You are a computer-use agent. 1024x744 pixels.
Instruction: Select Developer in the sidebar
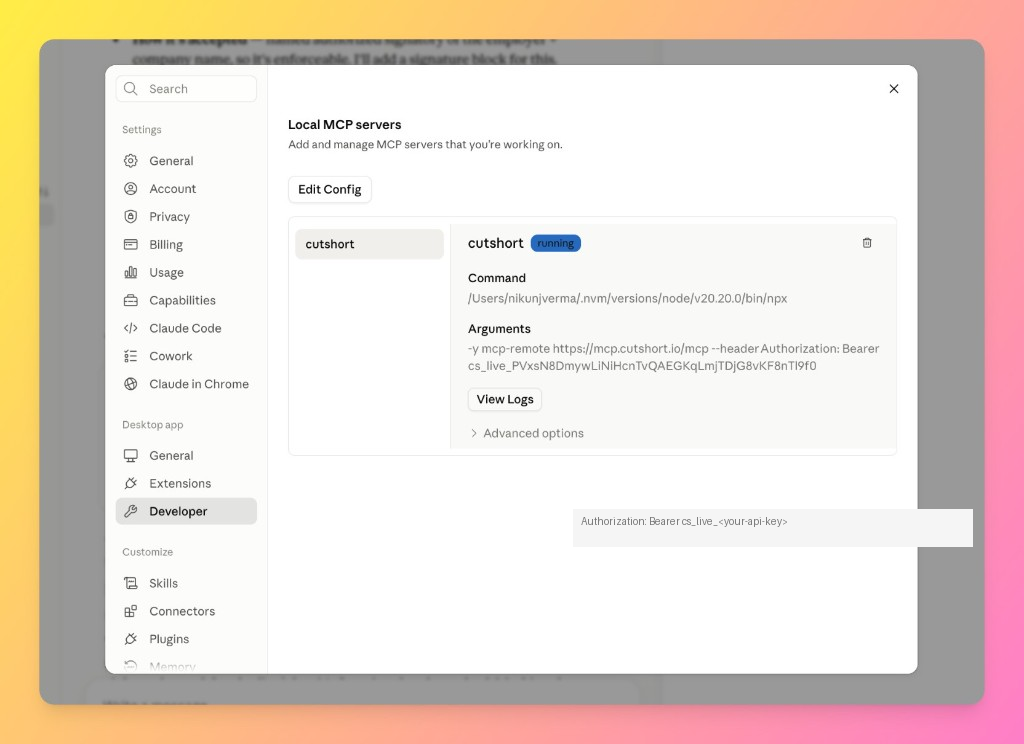tap(186, 511)
